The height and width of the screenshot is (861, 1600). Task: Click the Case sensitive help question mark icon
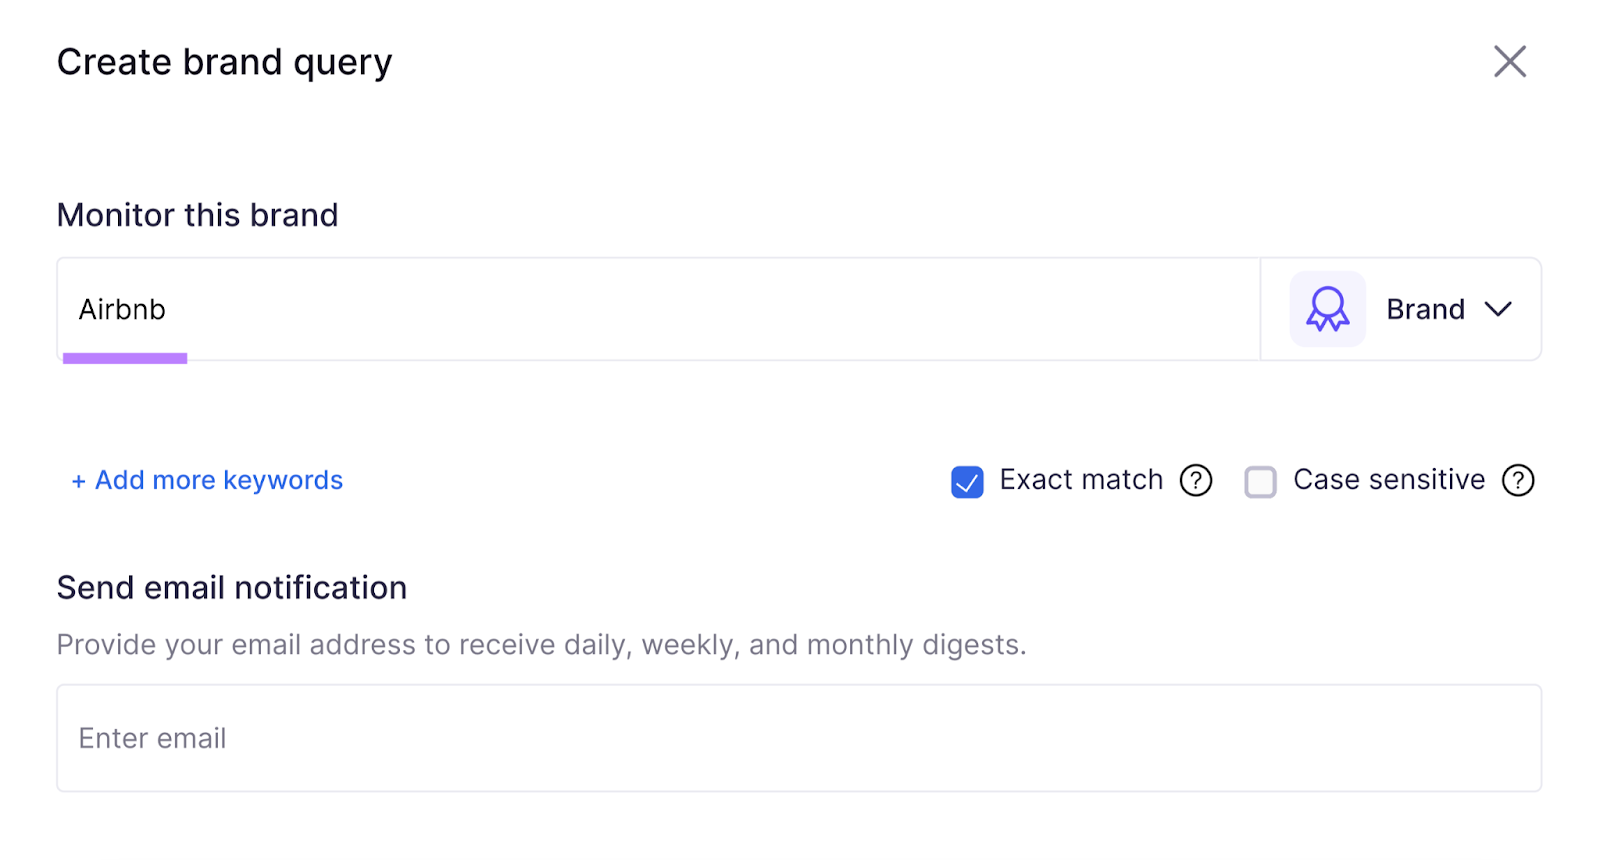pyautogui.click(x=1517, y=481)
